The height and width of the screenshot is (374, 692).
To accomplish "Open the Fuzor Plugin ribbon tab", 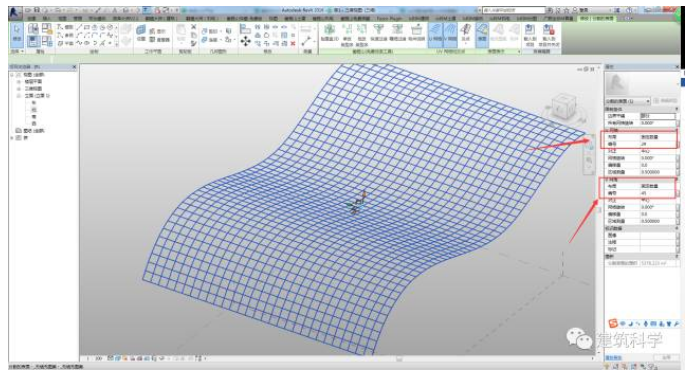I will 389,19.
